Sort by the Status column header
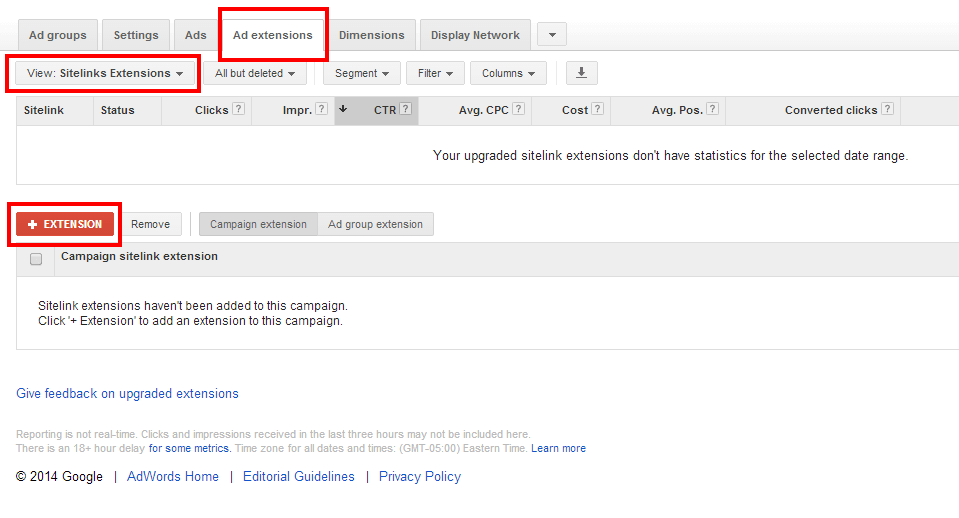Image resolution: width=959 pixels, height=518 pixels. point(117,110)
